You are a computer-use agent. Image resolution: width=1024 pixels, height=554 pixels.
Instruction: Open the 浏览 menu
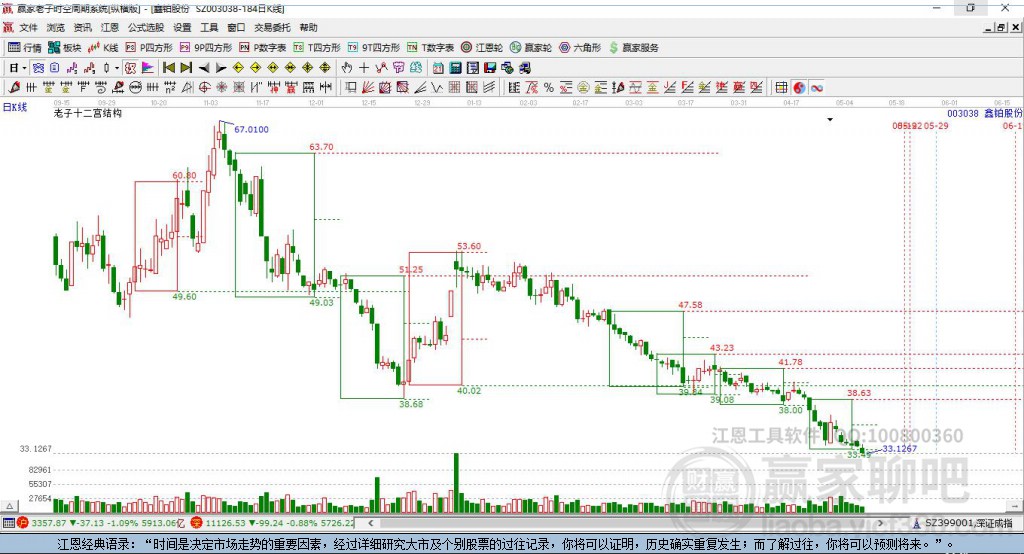56,27
